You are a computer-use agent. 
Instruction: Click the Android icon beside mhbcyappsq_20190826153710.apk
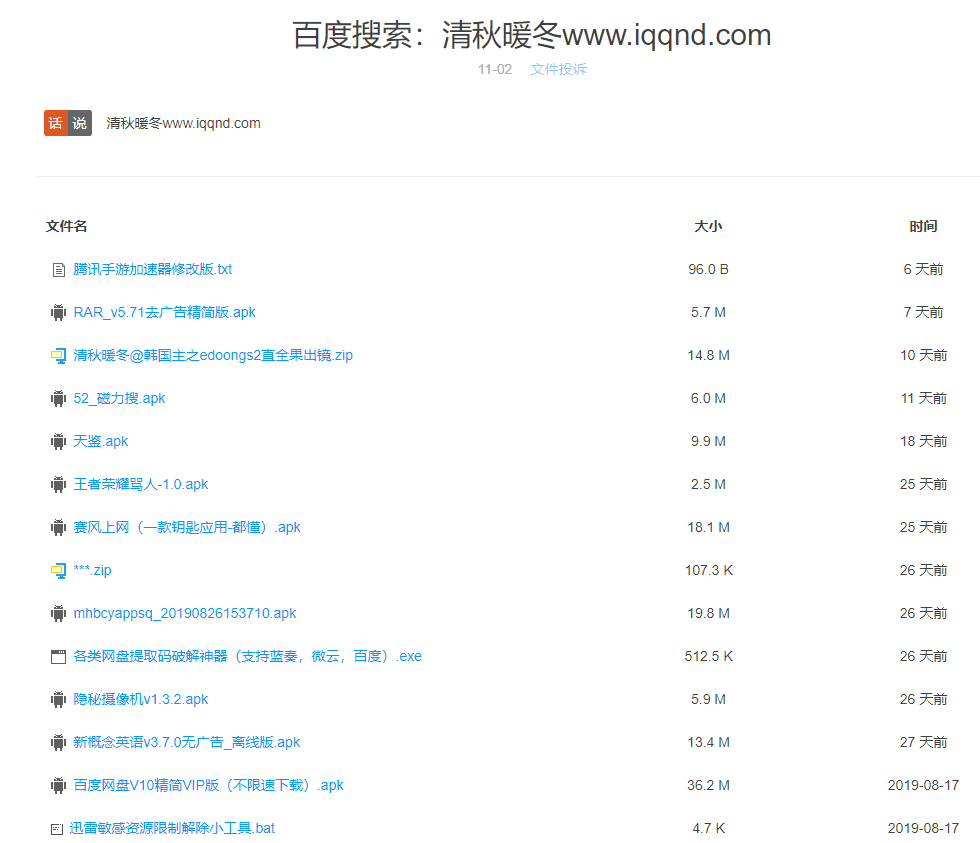(58, 614)
